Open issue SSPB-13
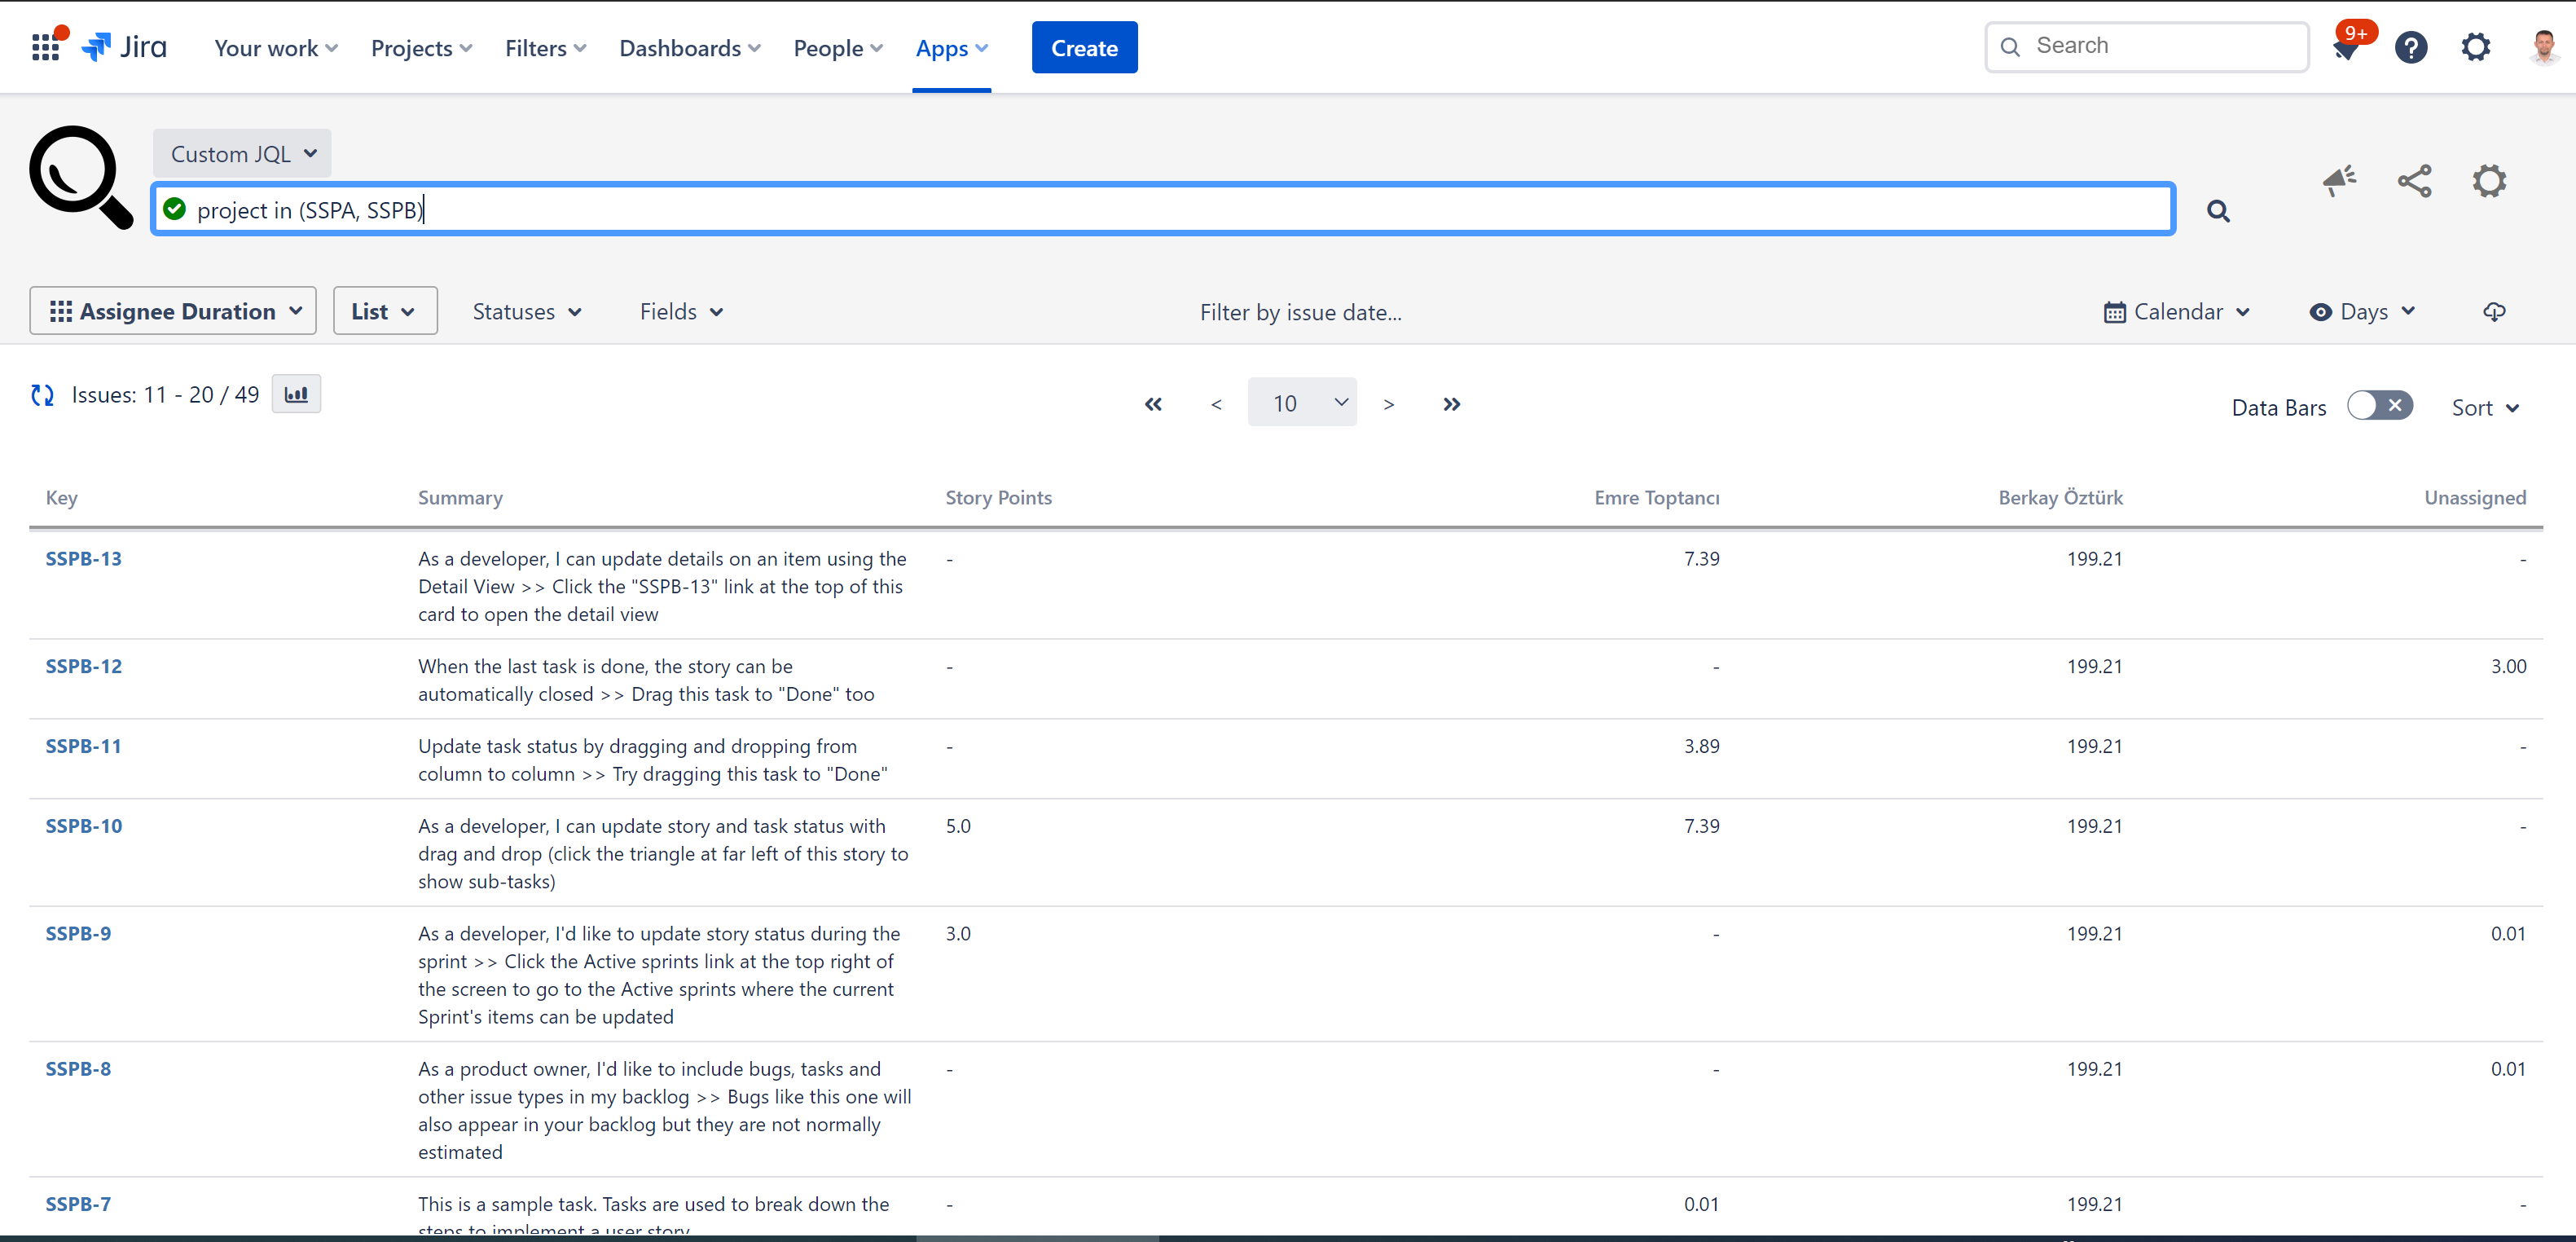2576x1242 pixels. click(x=83, y=558)
